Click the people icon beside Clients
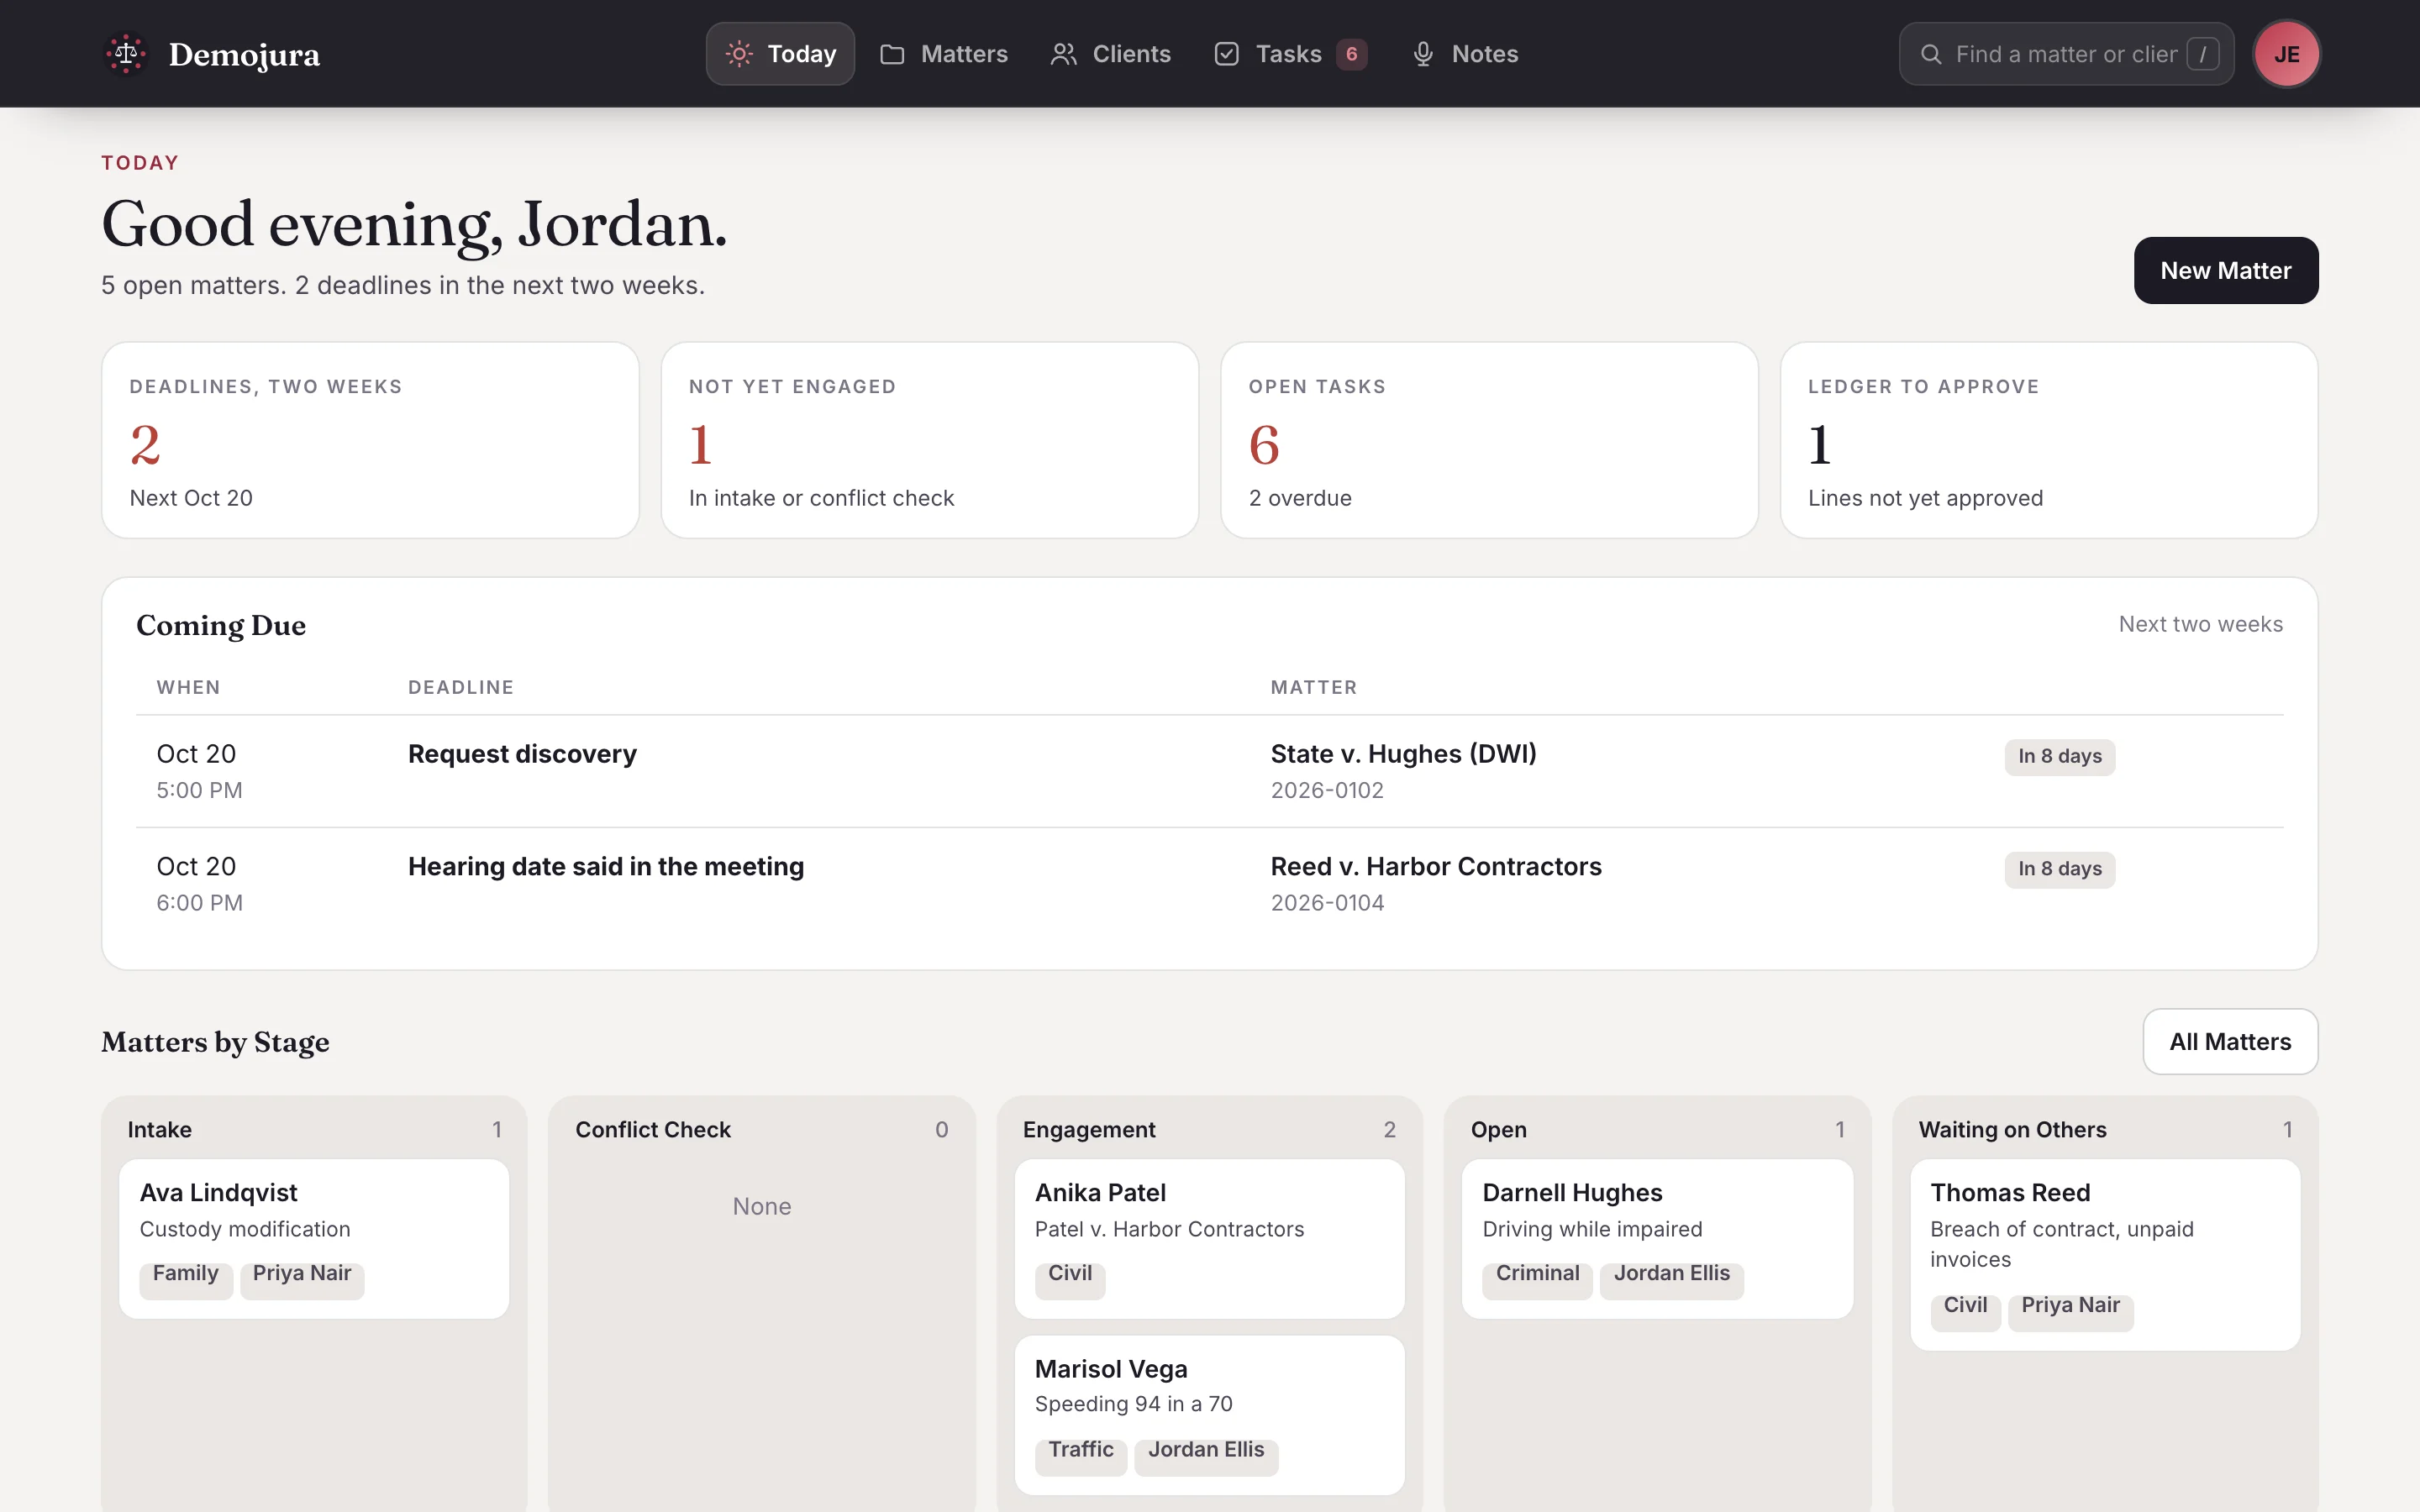Viewport: 2420px width, 1512px height. click(x=1064, y=54)
